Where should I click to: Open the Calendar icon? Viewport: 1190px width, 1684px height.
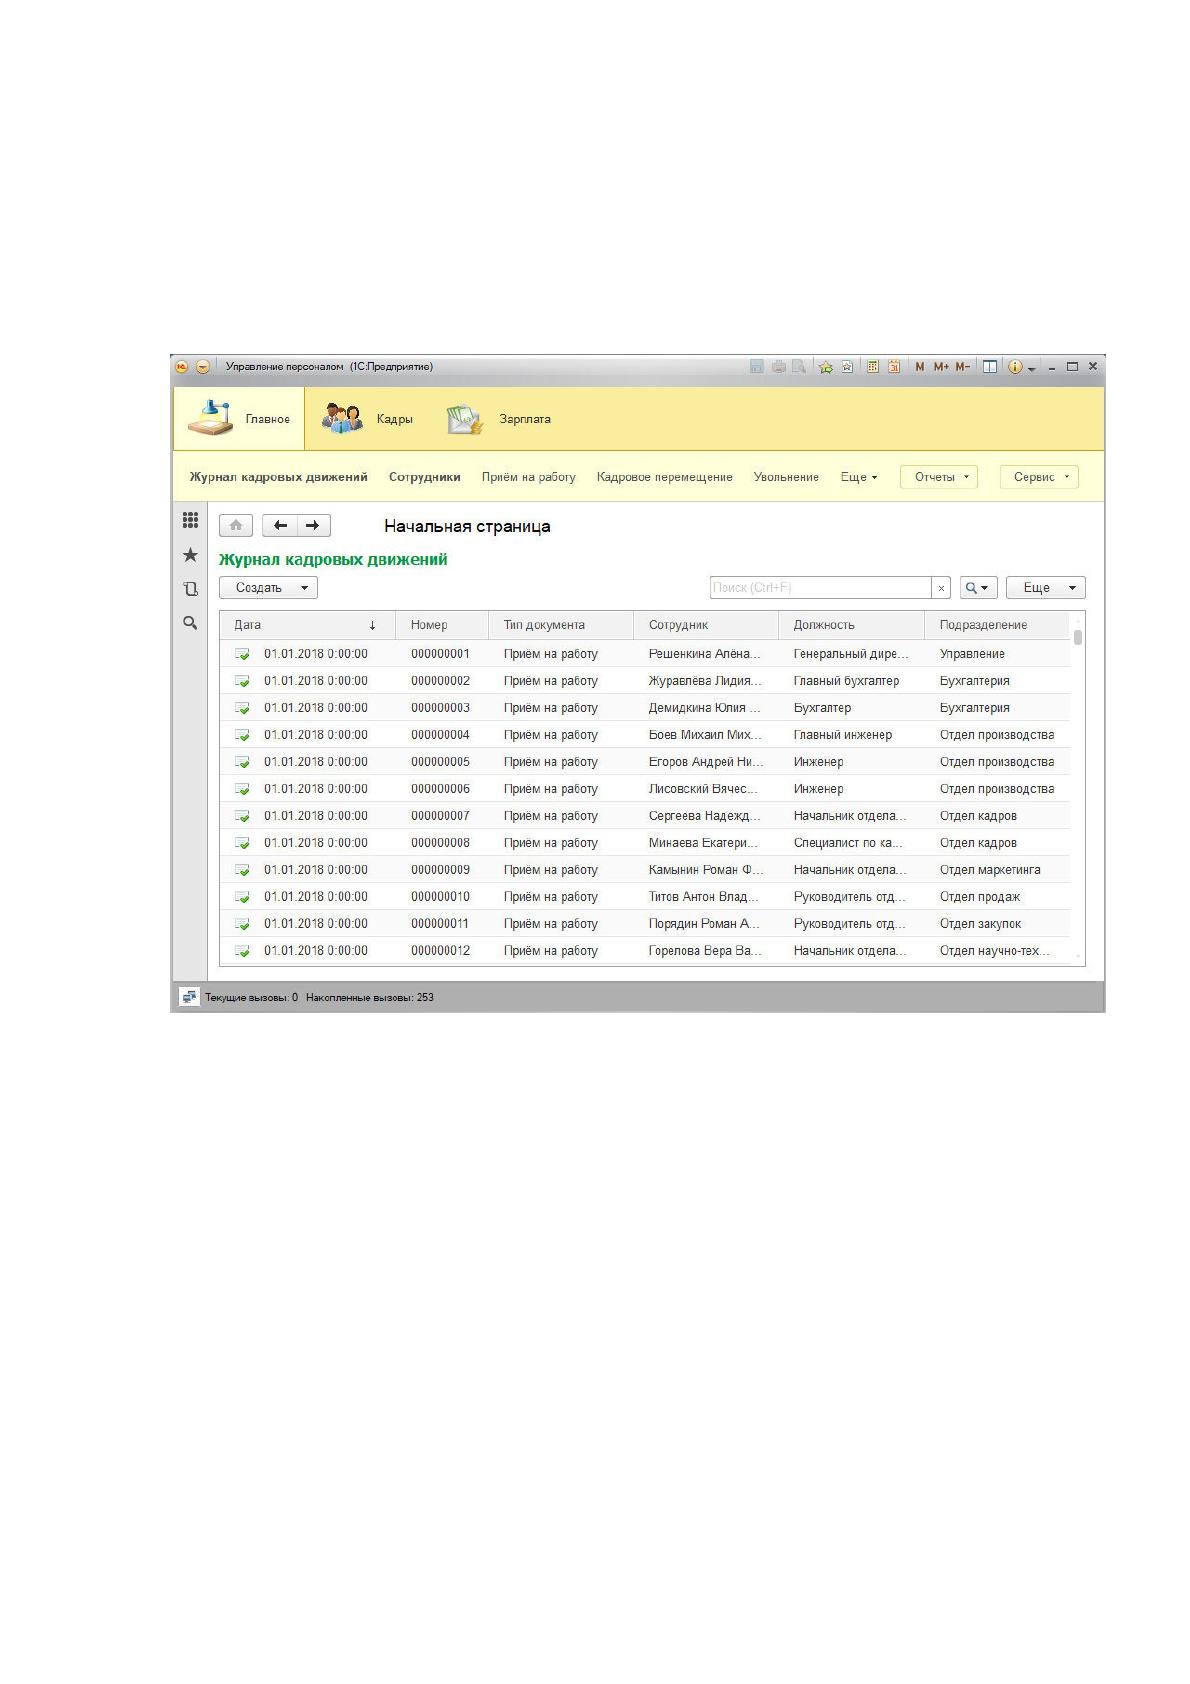pos(894,367)
